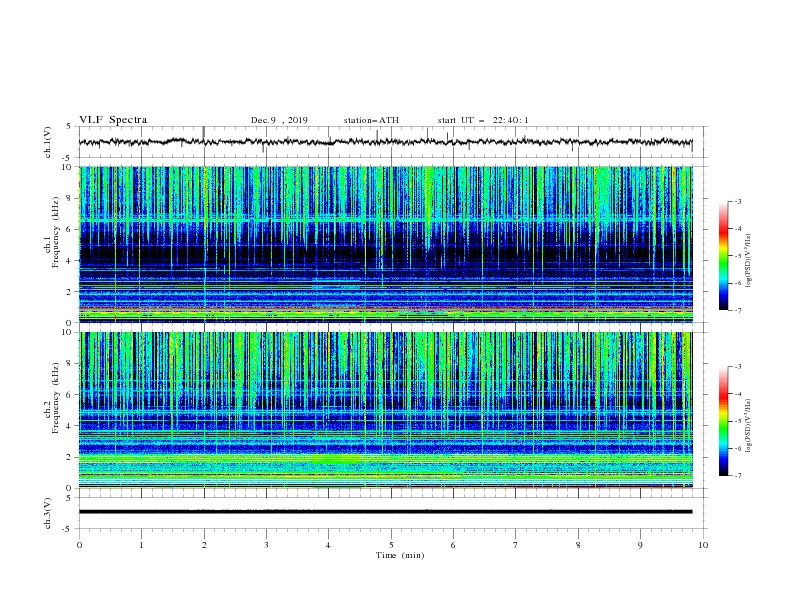Select the 'start UT = 22:40: 1' text
This screenshot has height=612, width=792.
point(483,120)
